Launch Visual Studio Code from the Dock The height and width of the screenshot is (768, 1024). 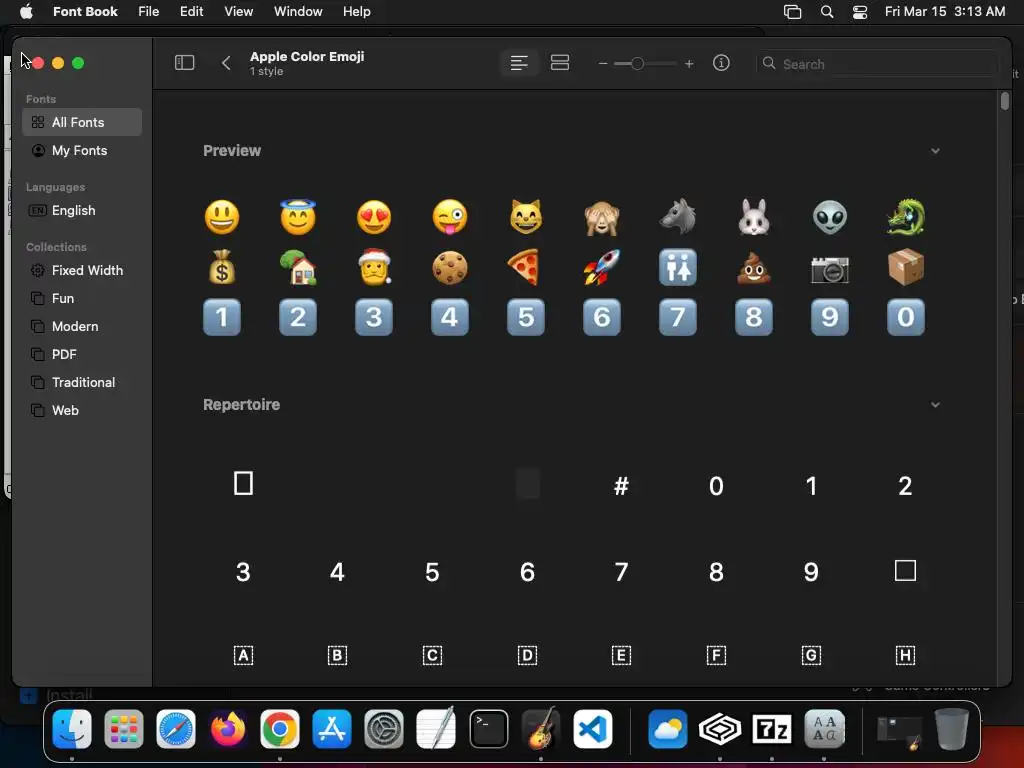(x=593, y=729)
